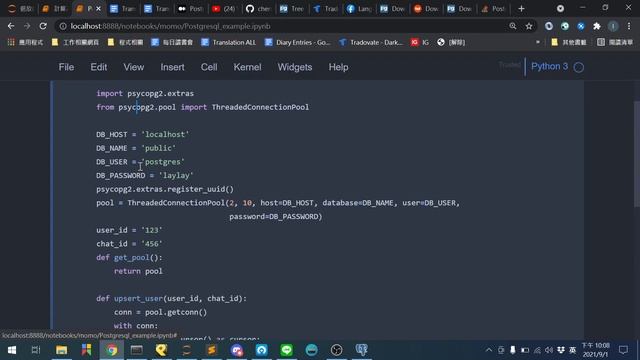The width and height of the screenshot is (640, 360).
Task: Open the zoom magnifier in address bar
Action: pyautogui.click(x=513, y=26)
